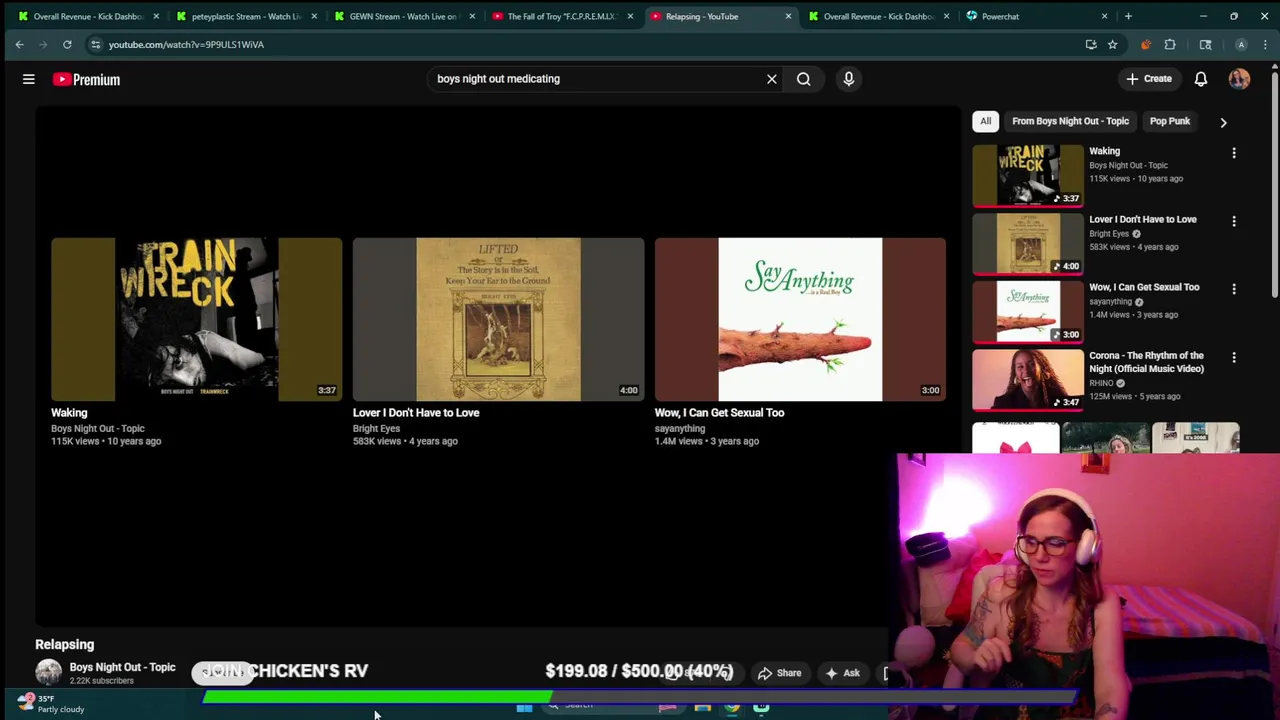Select the All filter chip
1280x720 pixels.
tap(985, 121)
